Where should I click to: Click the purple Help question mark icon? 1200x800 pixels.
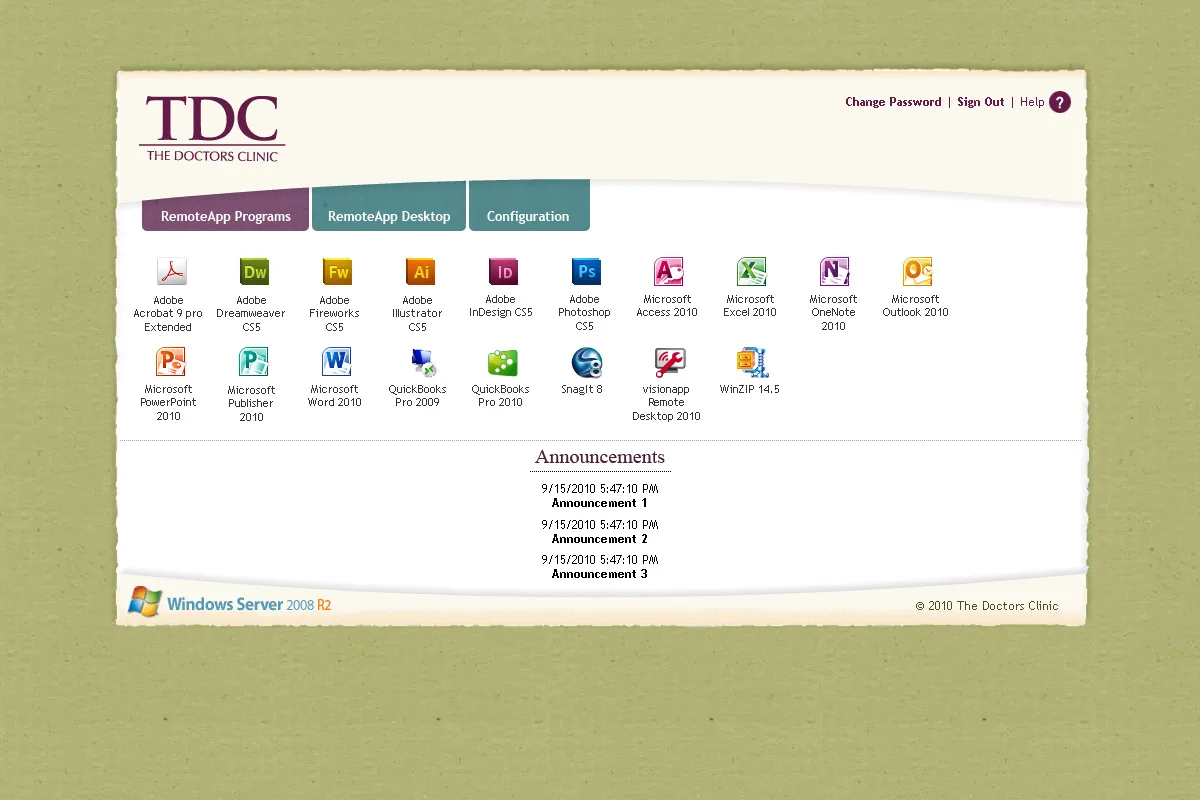pyautogui.click(x=1060, y=102)
